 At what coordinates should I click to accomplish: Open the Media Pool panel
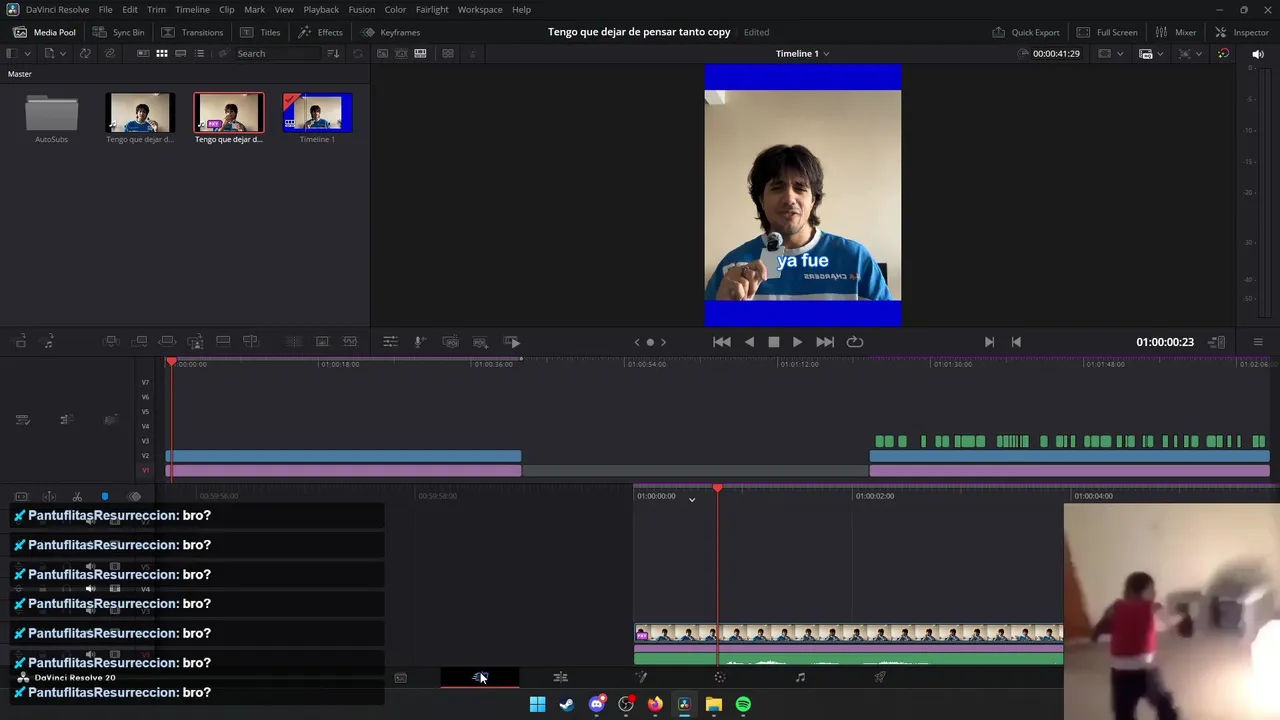coord(44,32)
